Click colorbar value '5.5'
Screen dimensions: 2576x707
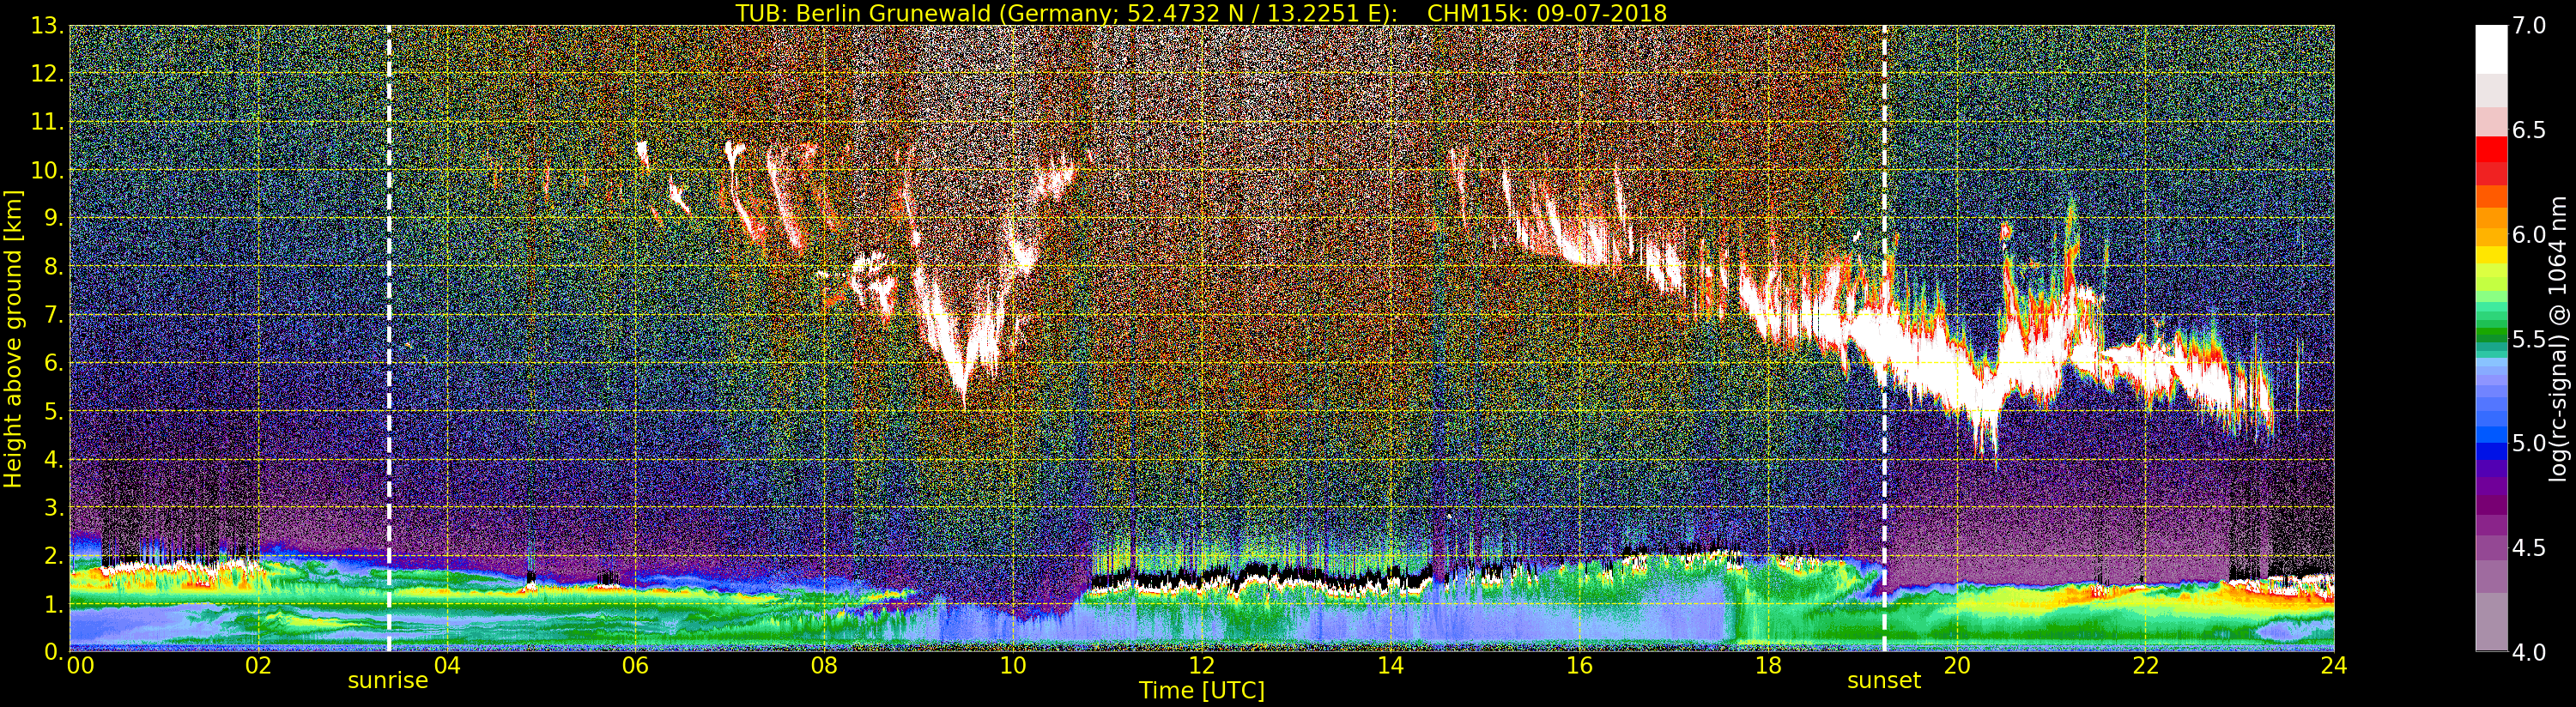[x=2529, y=339]
